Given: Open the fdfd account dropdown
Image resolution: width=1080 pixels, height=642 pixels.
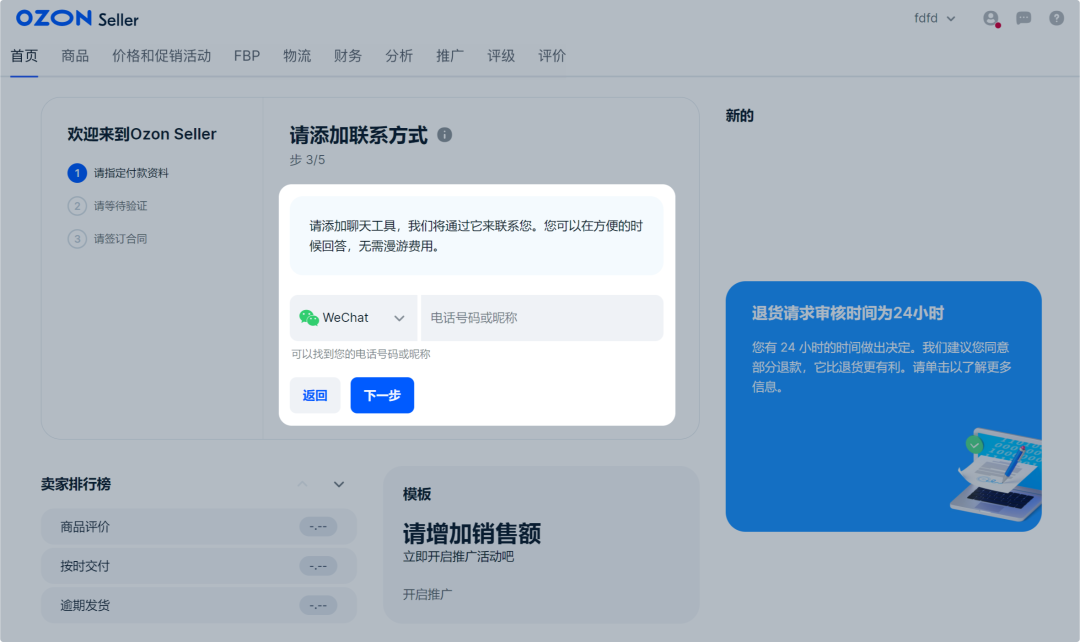Looking at the screenshot, I should coord(934,17).
